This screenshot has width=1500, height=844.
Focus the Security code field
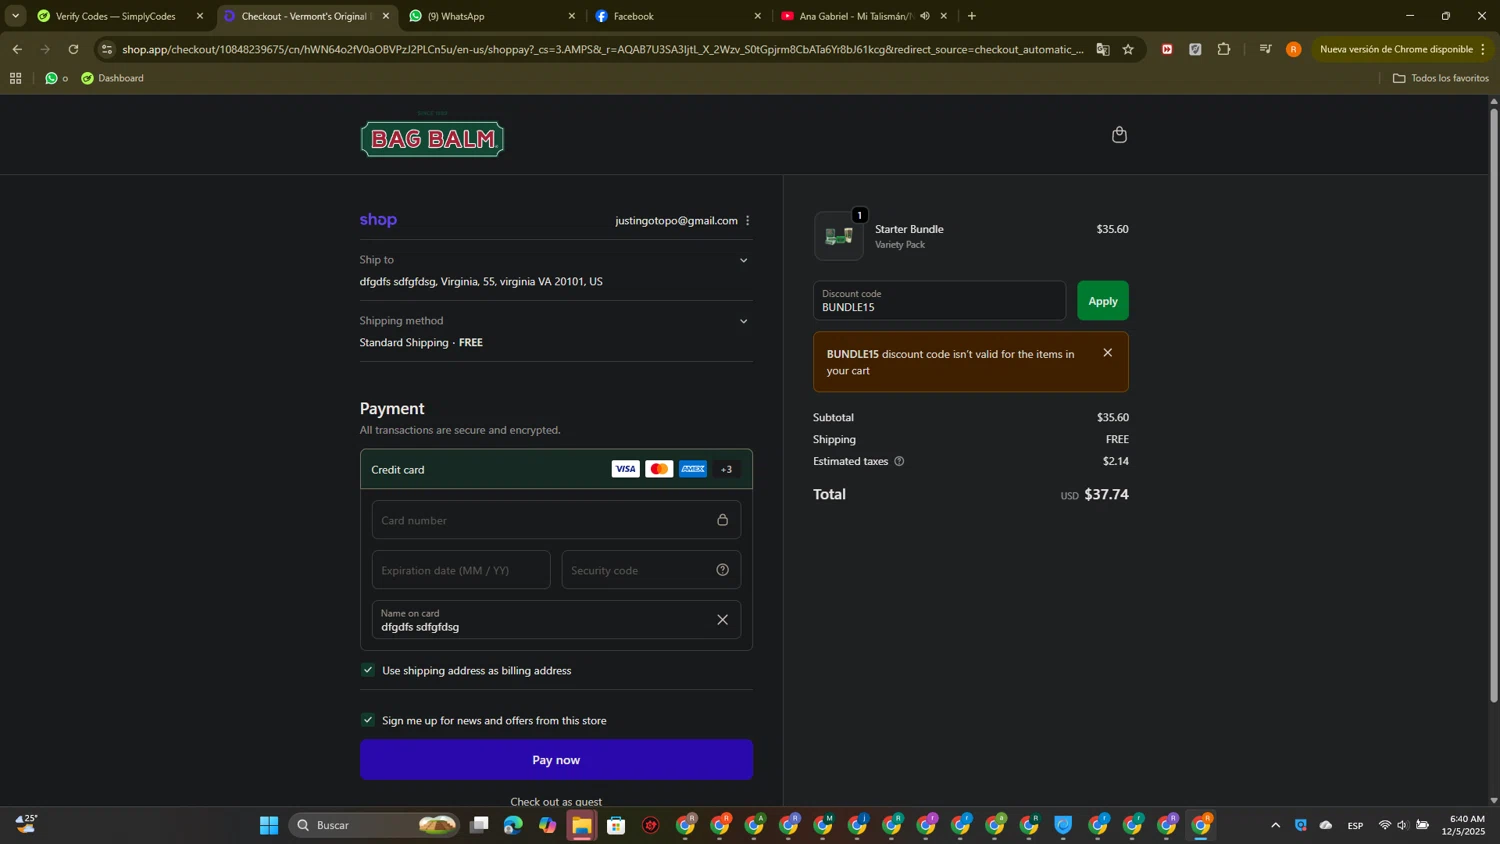click(651, 570)
